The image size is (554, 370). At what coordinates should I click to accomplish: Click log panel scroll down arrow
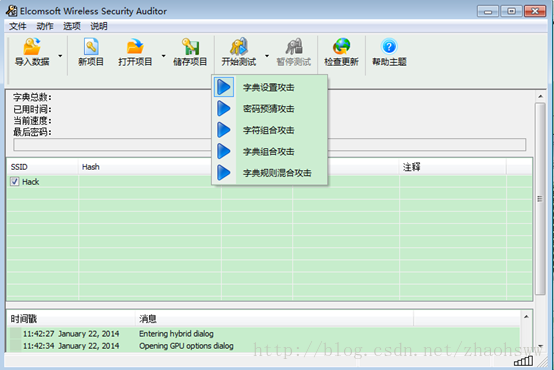click(541, 346)
